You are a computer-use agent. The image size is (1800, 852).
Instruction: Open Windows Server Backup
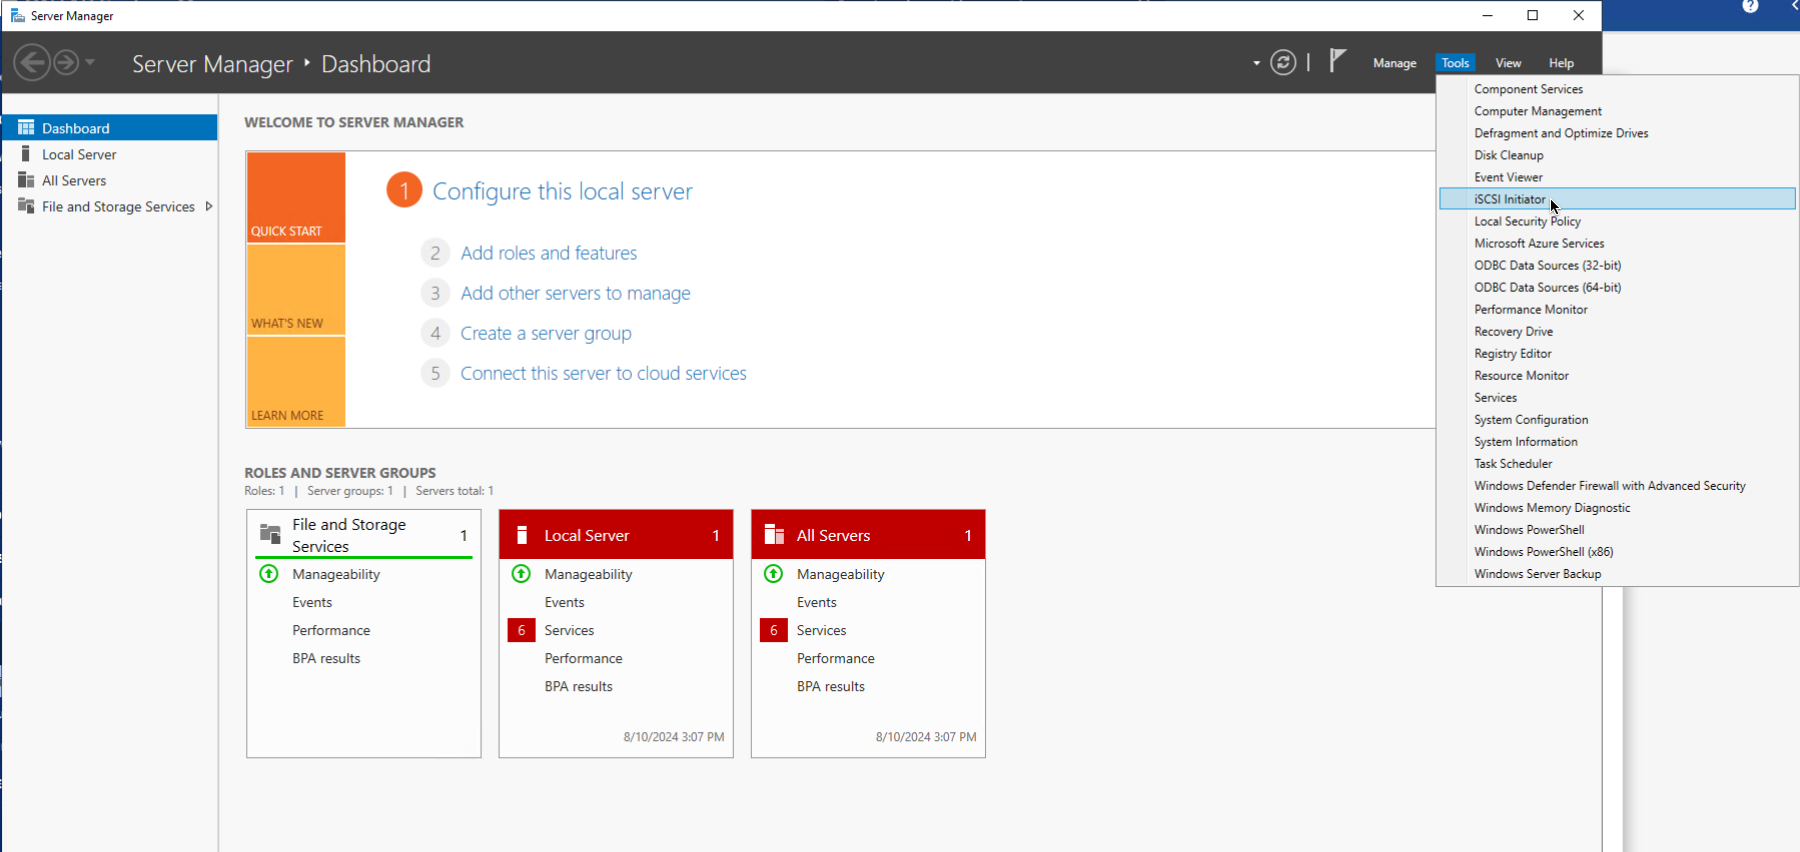coord(1617,573)
